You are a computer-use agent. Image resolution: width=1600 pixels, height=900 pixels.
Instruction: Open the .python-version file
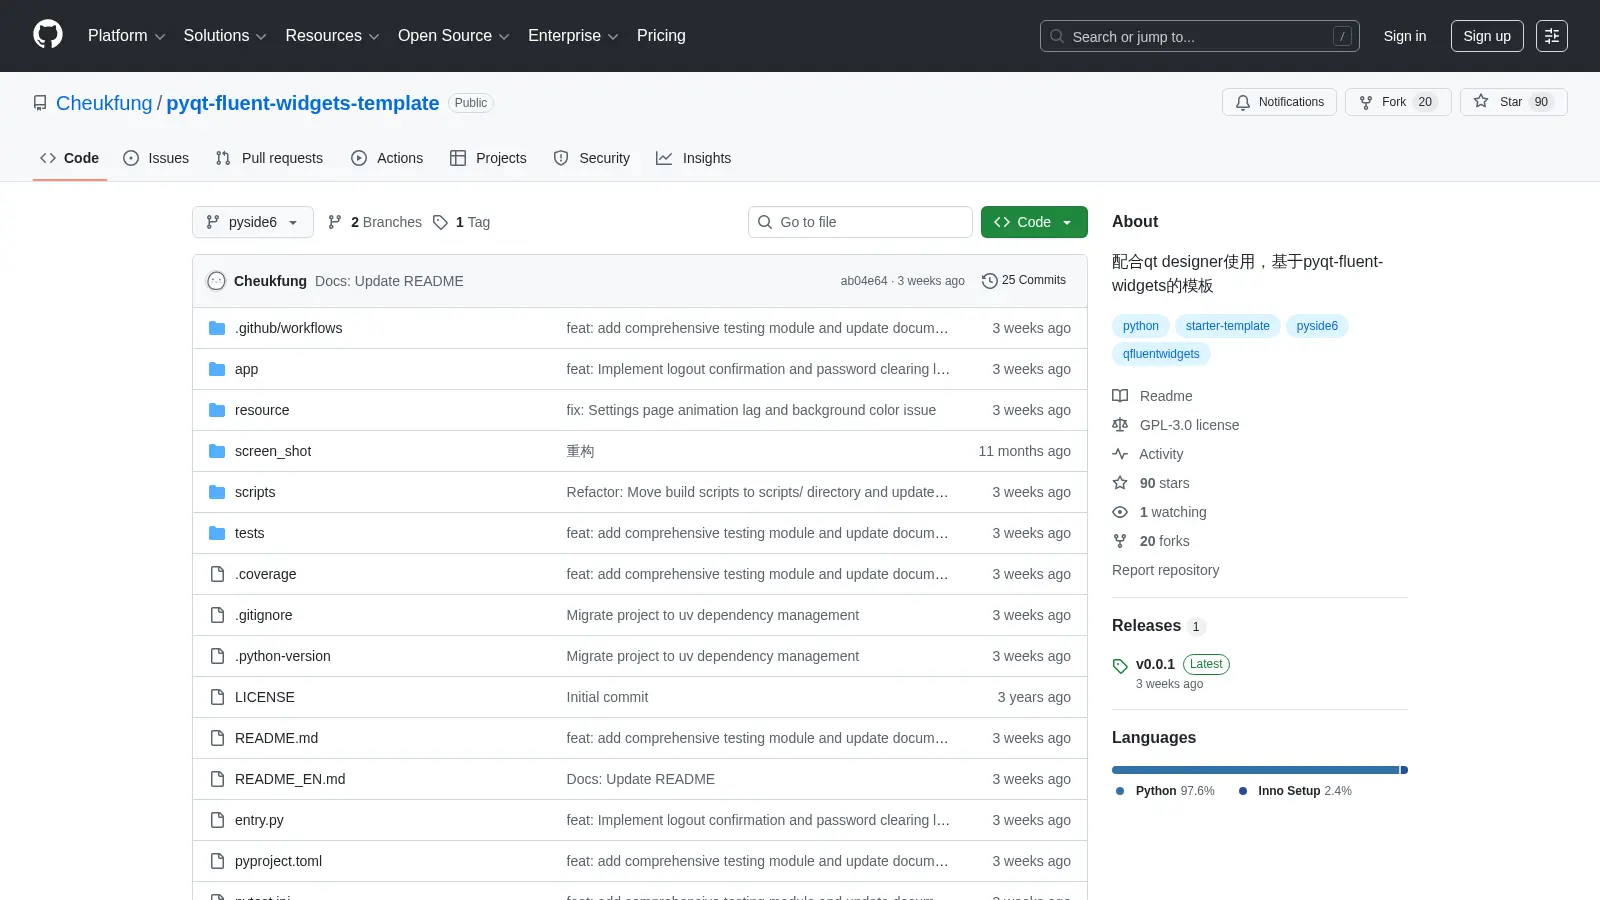point(283,656)
